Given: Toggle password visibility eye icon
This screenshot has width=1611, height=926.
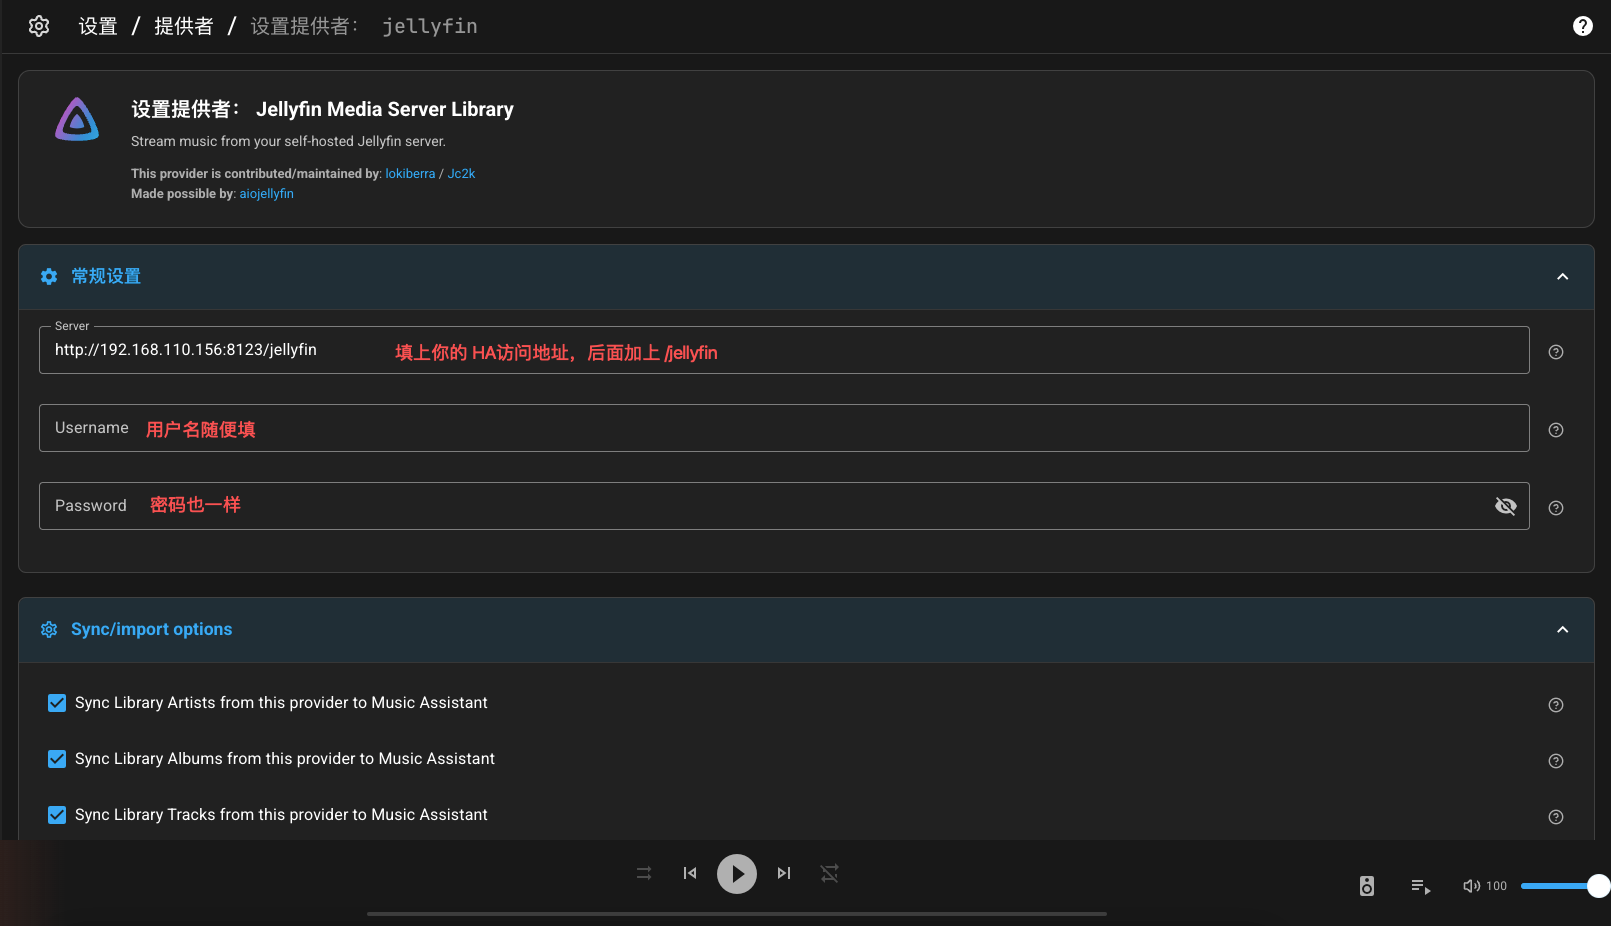Looking at the screenshot, I should [x=1505, y=506].
